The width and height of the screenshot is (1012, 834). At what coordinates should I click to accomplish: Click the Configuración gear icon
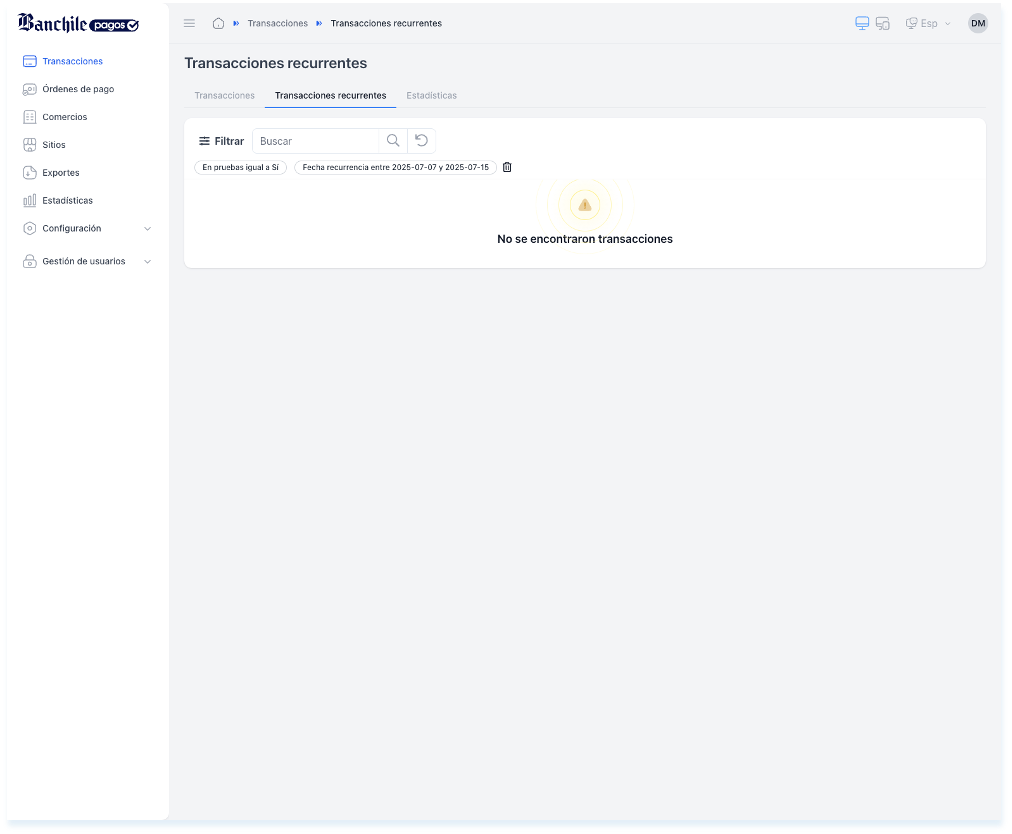(x=30, y=228)
